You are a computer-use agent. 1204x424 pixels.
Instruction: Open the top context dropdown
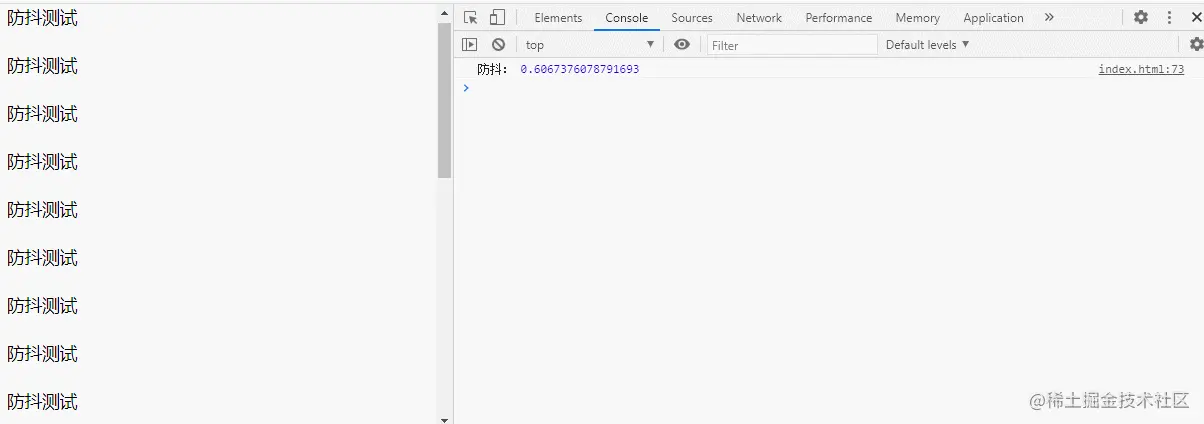coord(590,44)
